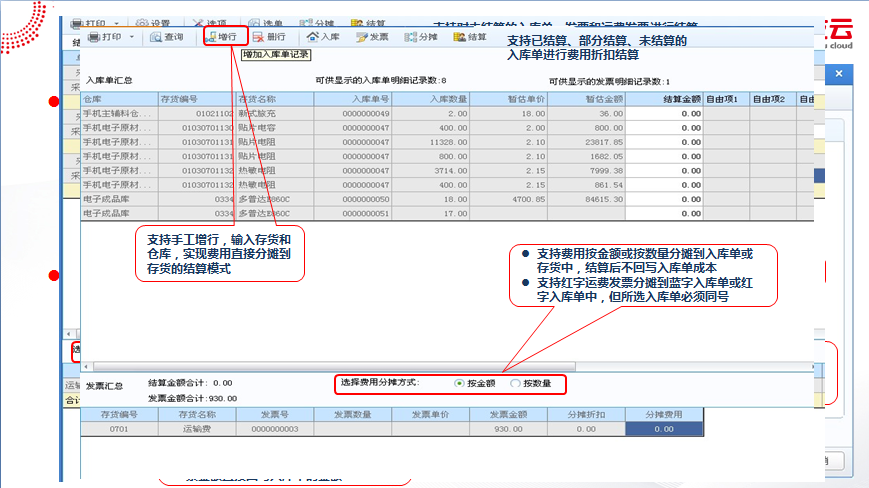Click the 入库 toolbar icon
Image resolution: width=869 pixels, height=488 pixels.
tap(323, 37)
